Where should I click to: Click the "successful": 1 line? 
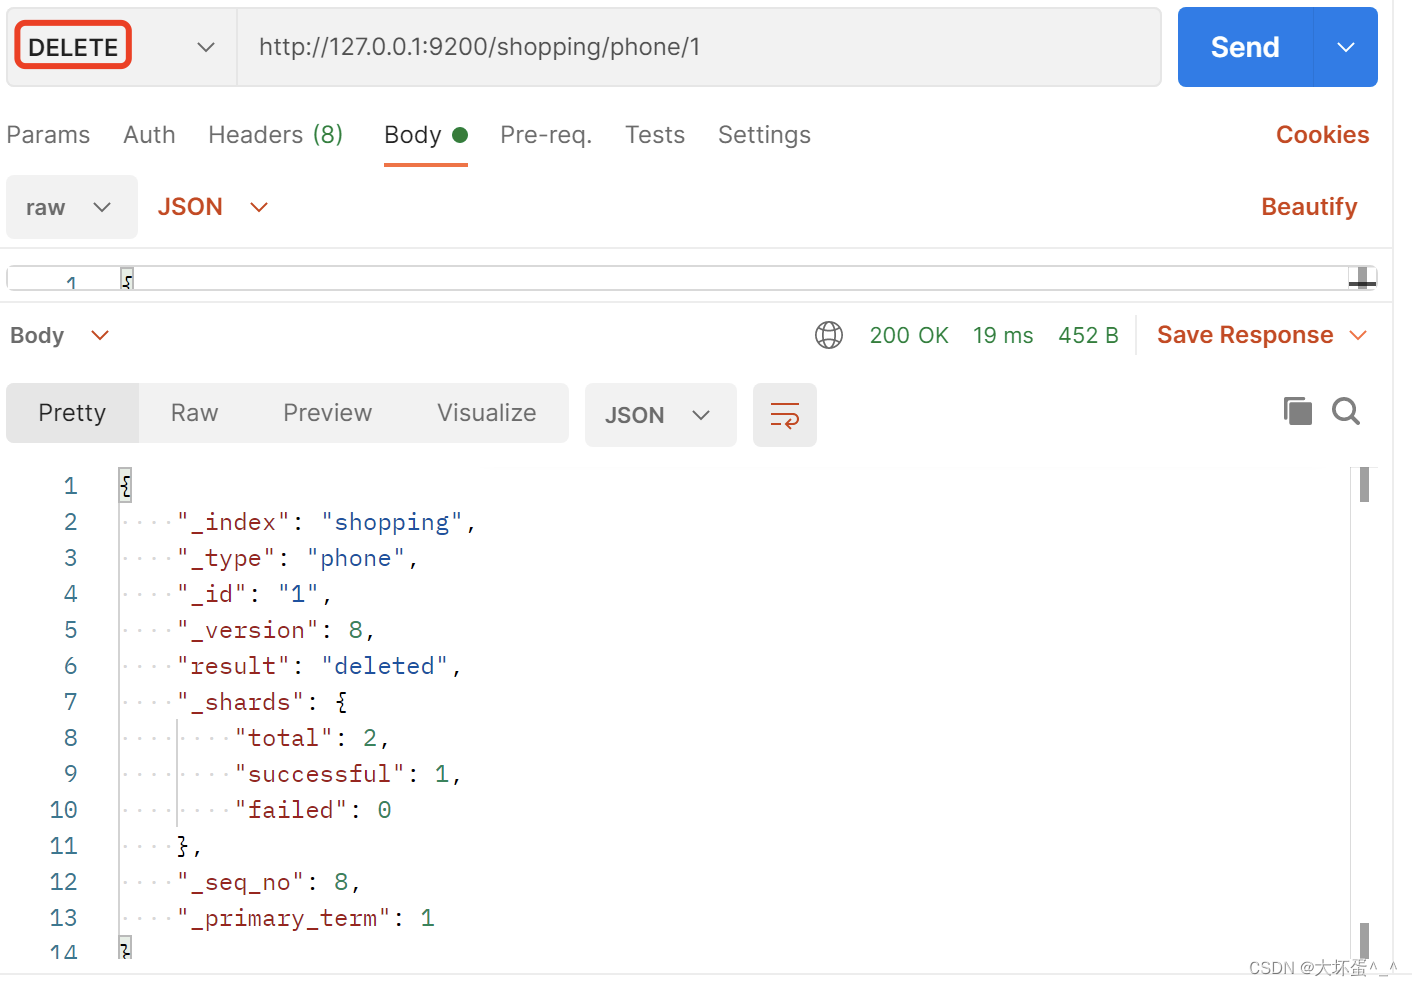pyautogui.click(x=348, y=774)
